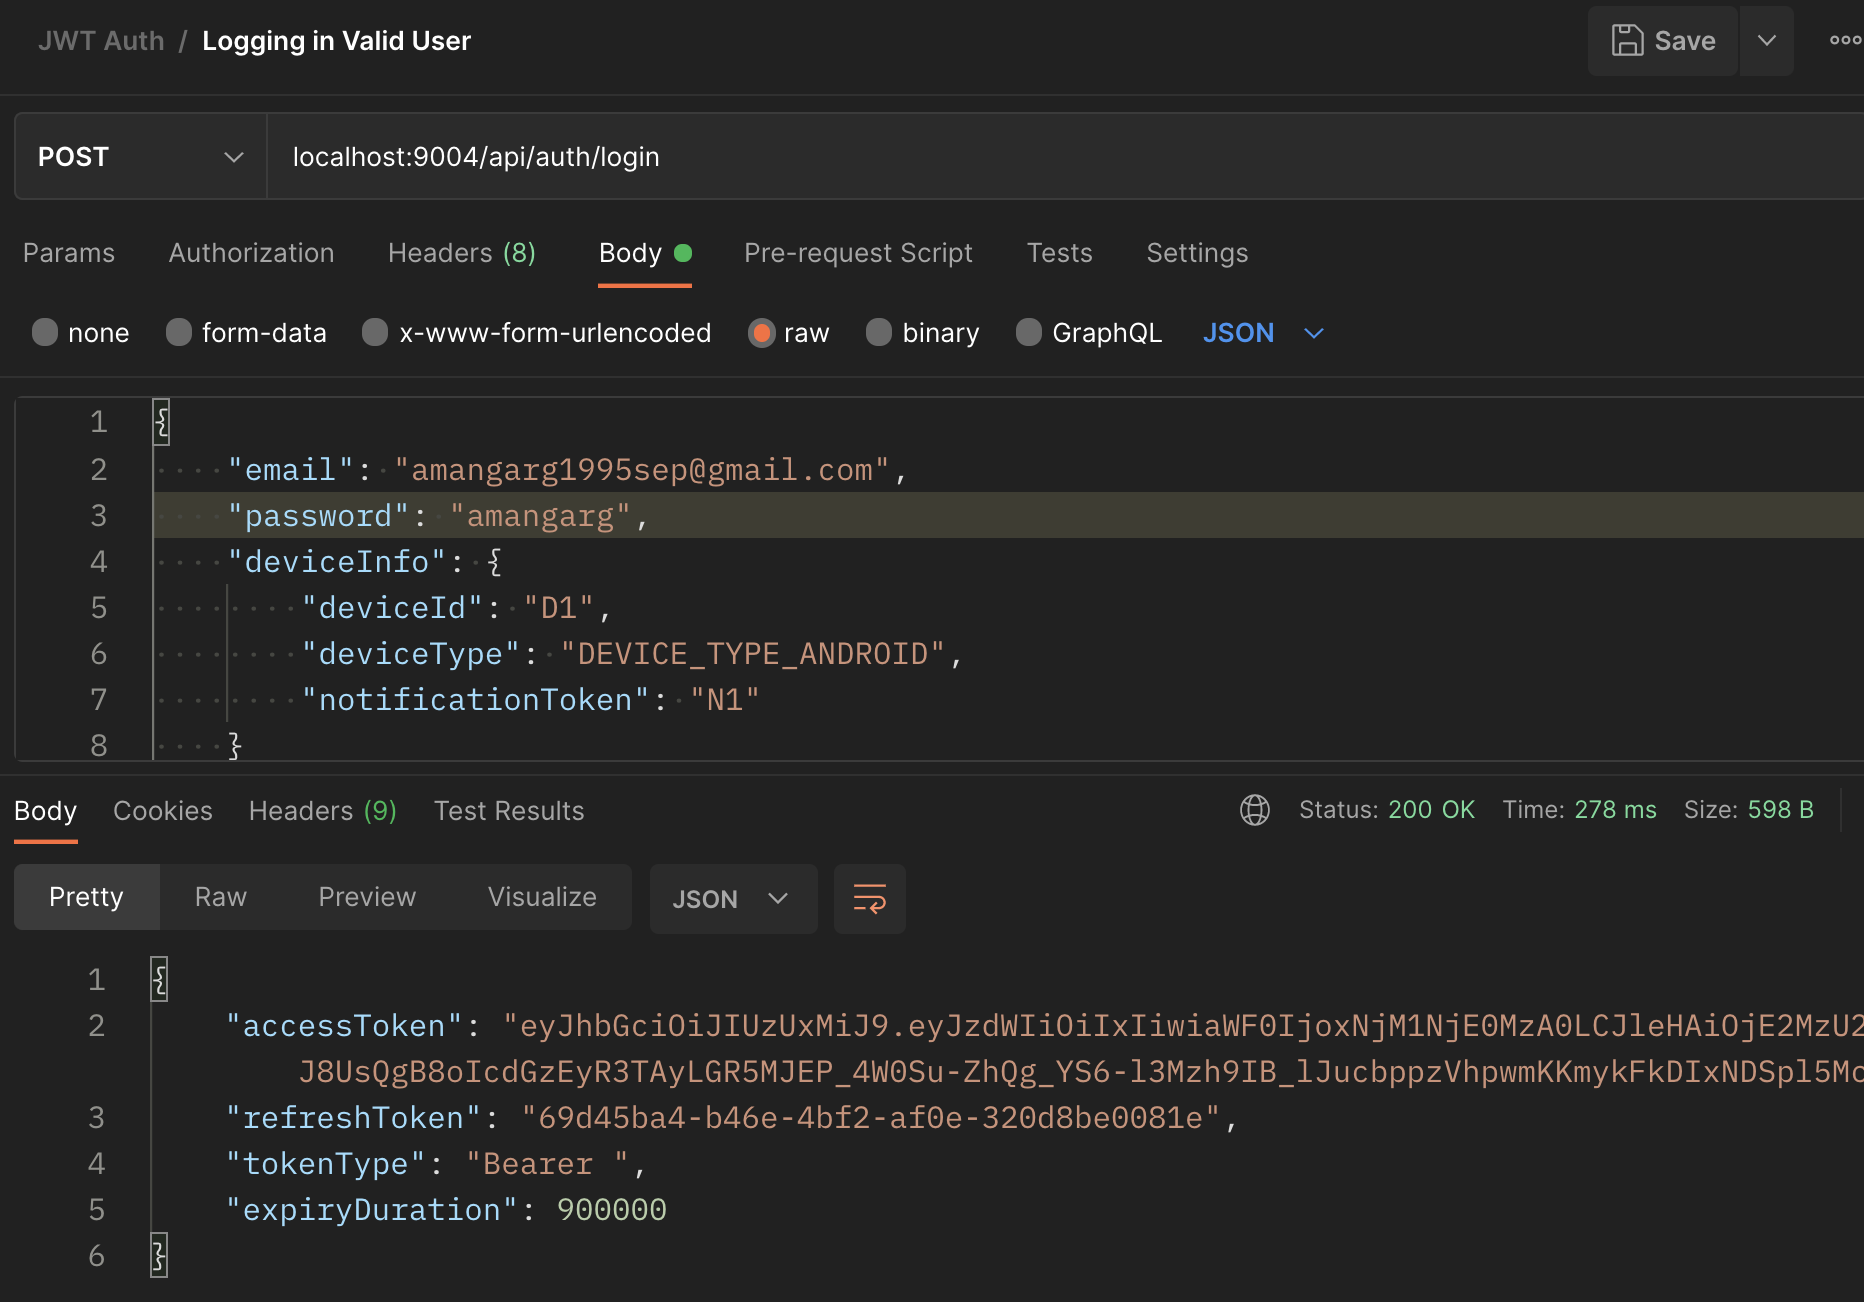Switch to the Authorization tab
This screenshot has width=1864, height=1302.
click(x=251, y=253)
